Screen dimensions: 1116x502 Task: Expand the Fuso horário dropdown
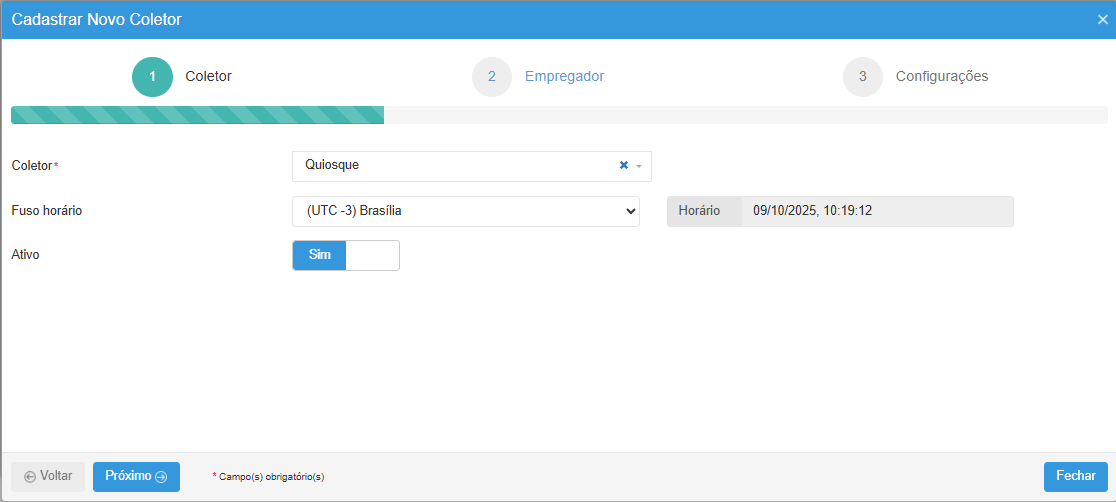point(630,211)
